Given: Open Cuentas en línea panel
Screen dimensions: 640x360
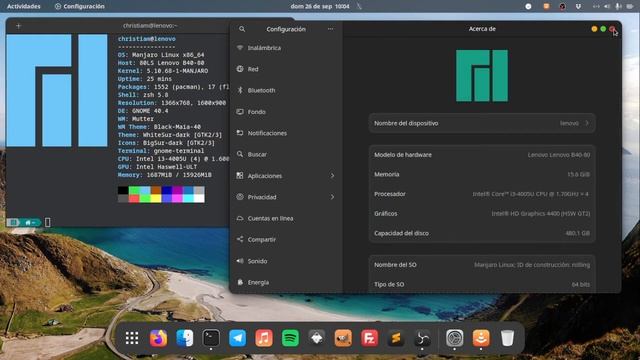Looking at the screenshot, I should [286, 218].
